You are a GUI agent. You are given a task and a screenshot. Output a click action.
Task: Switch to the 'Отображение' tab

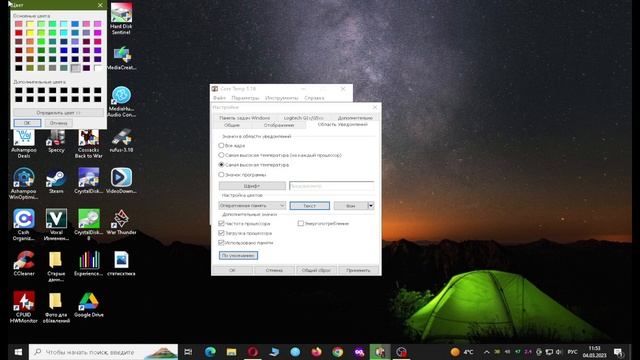279,125
